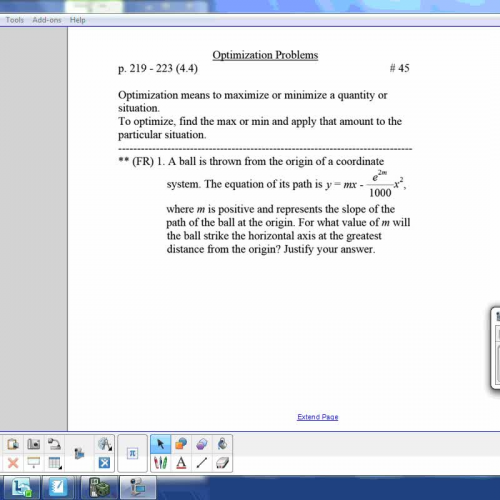Choose the Eraser tool
Viewport: 500px width, 500px height.
[222, 463]
